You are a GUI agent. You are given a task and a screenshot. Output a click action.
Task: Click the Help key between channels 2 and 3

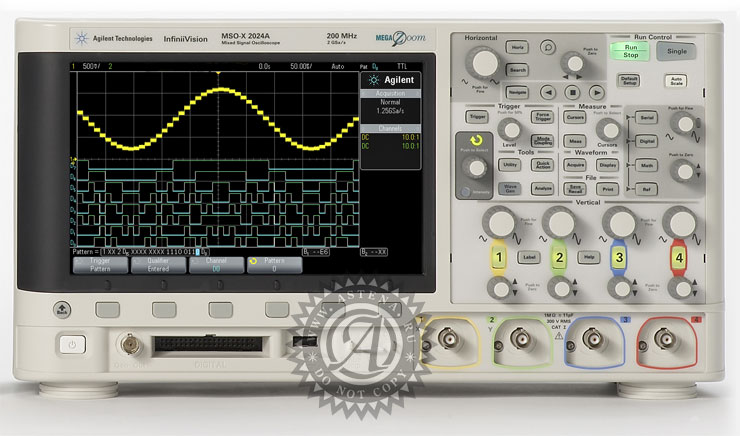[589, 257]
